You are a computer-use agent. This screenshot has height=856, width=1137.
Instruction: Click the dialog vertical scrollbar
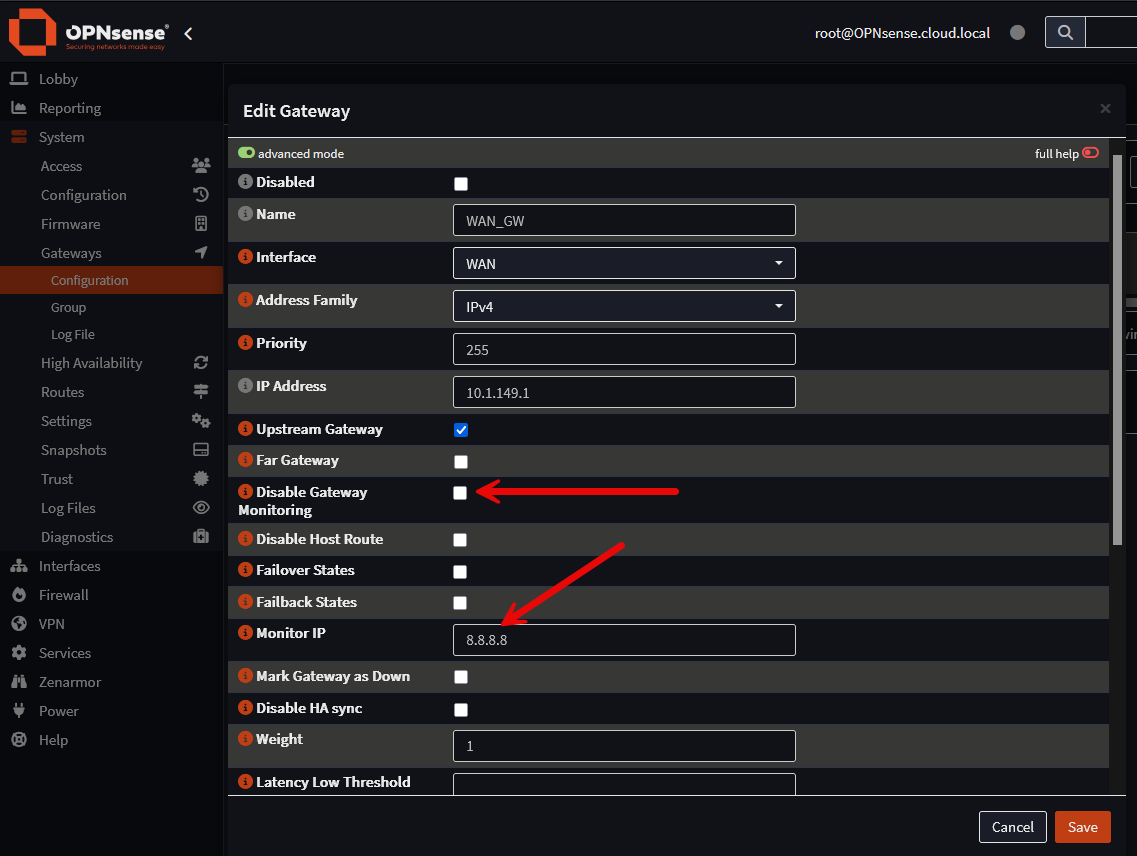1117,350
